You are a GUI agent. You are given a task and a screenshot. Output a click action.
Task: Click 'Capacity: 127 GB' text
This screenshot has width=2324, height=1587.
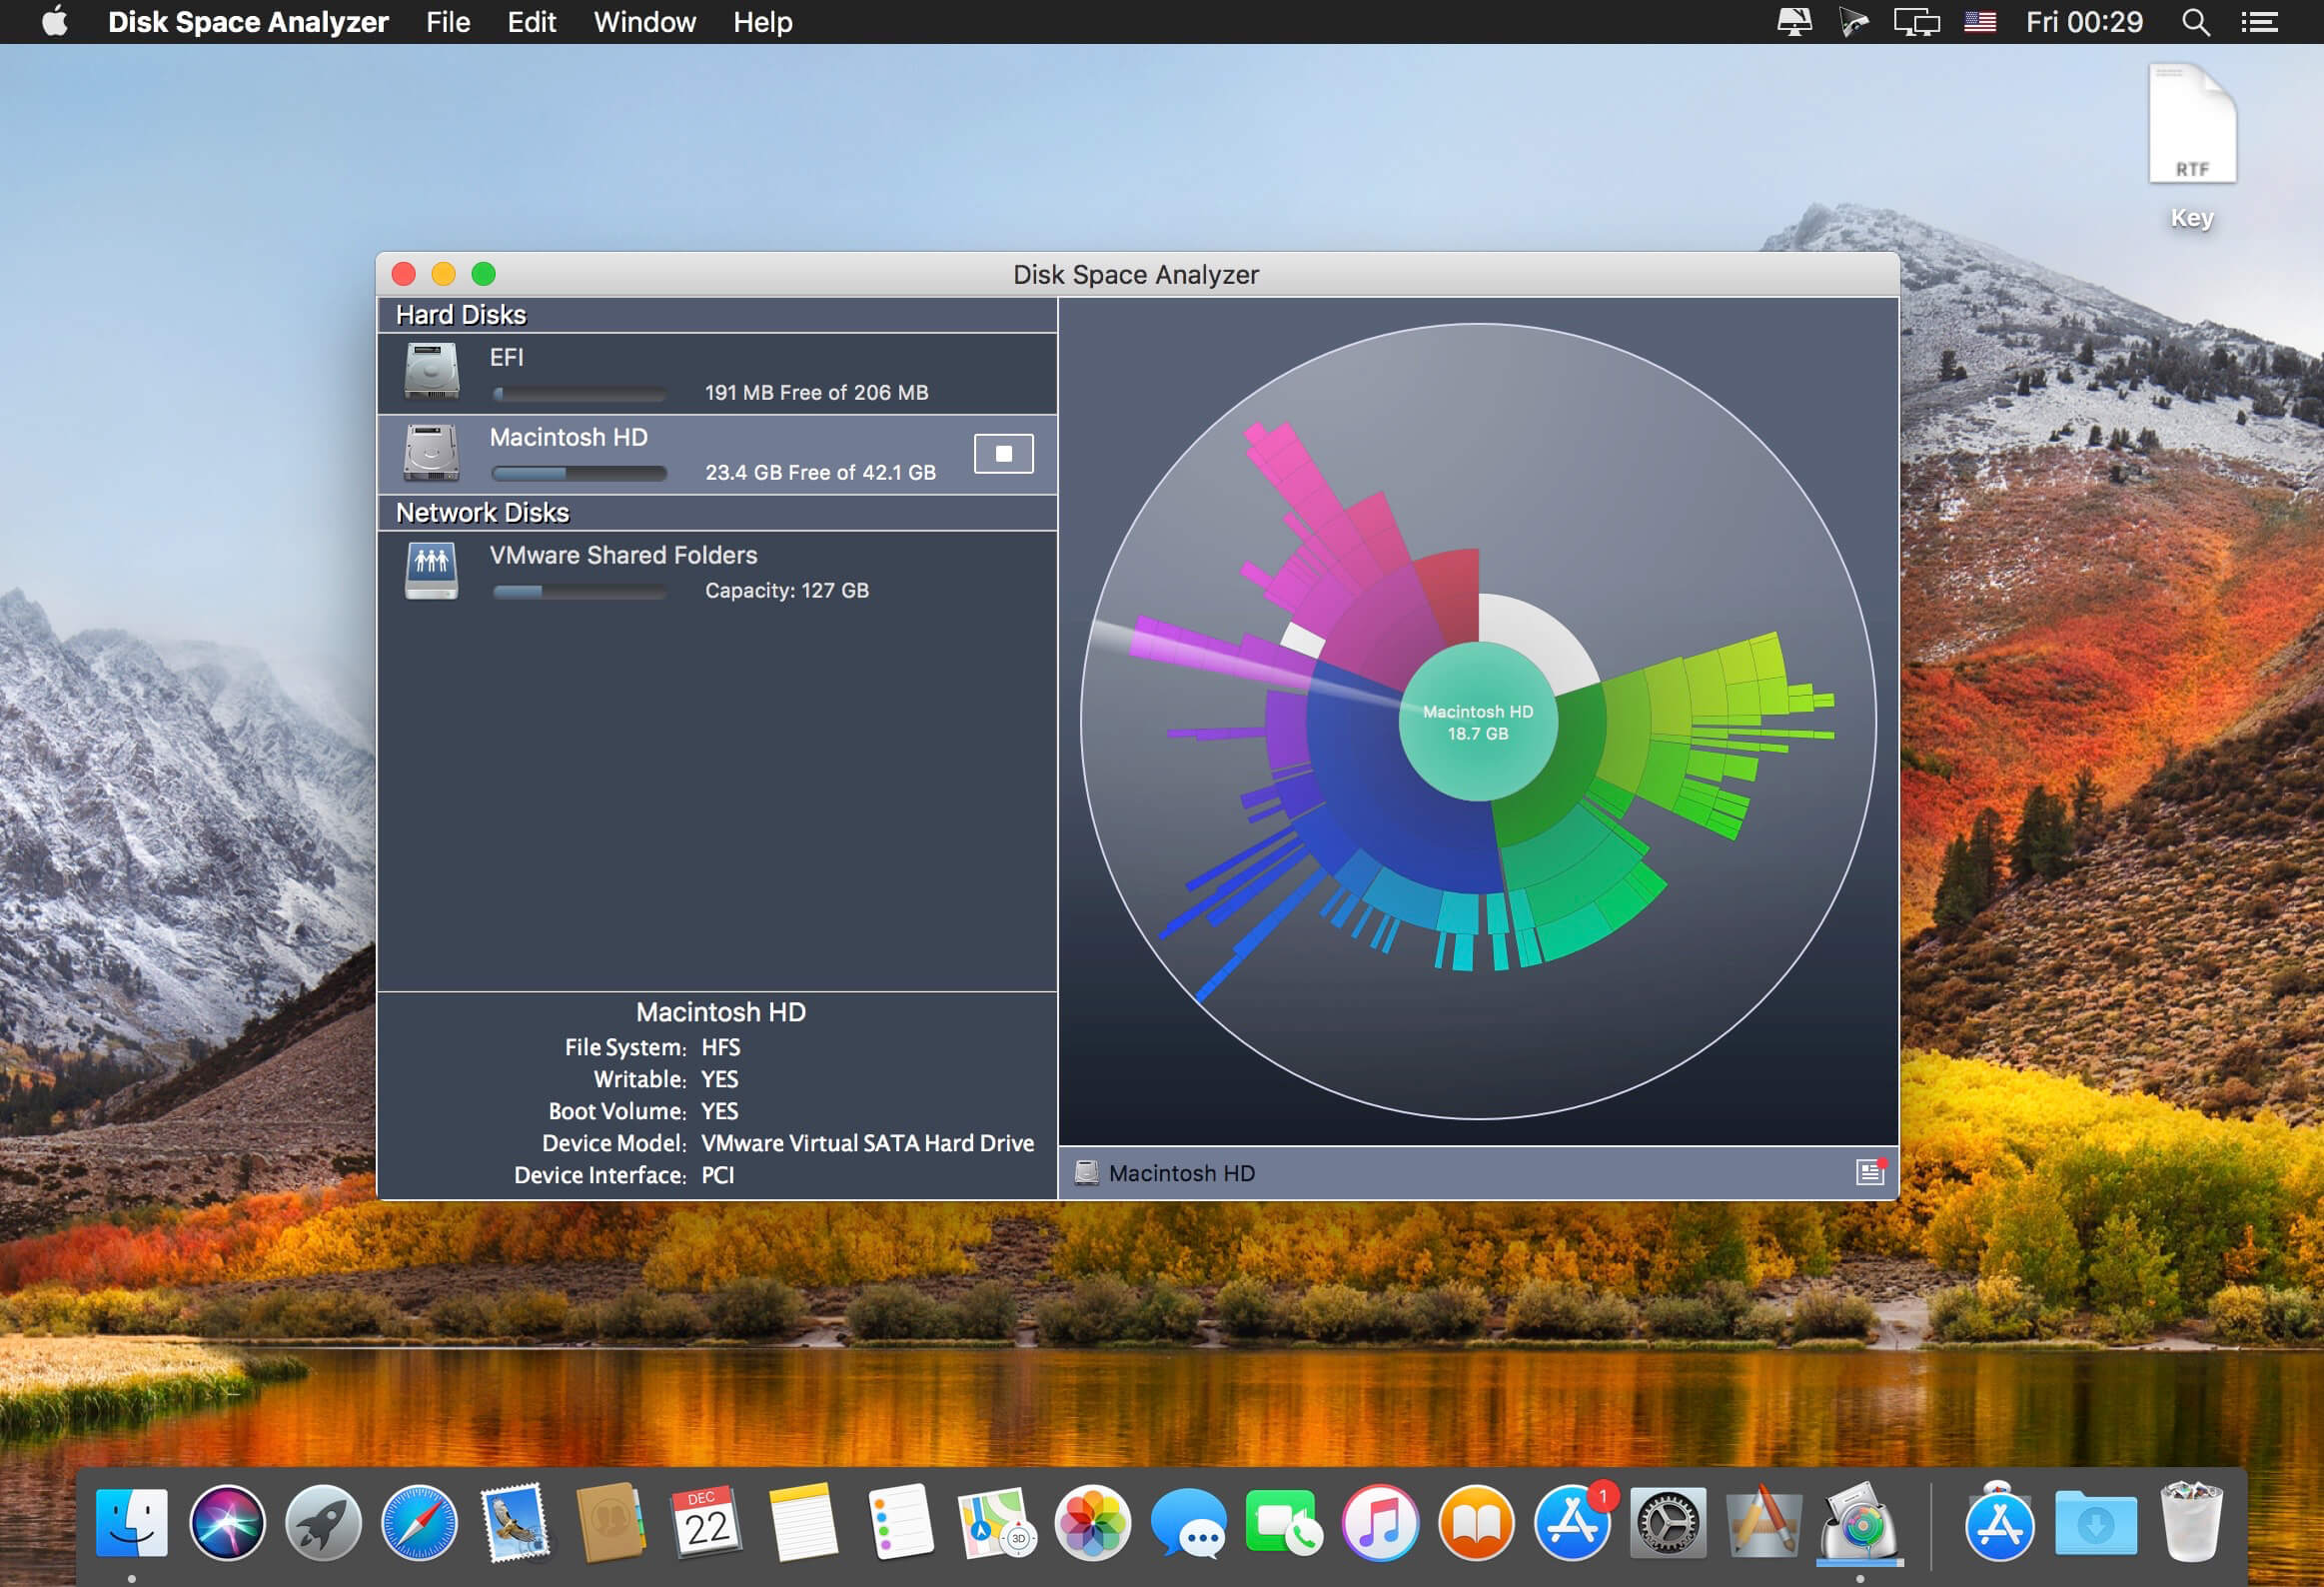point(786,590)
